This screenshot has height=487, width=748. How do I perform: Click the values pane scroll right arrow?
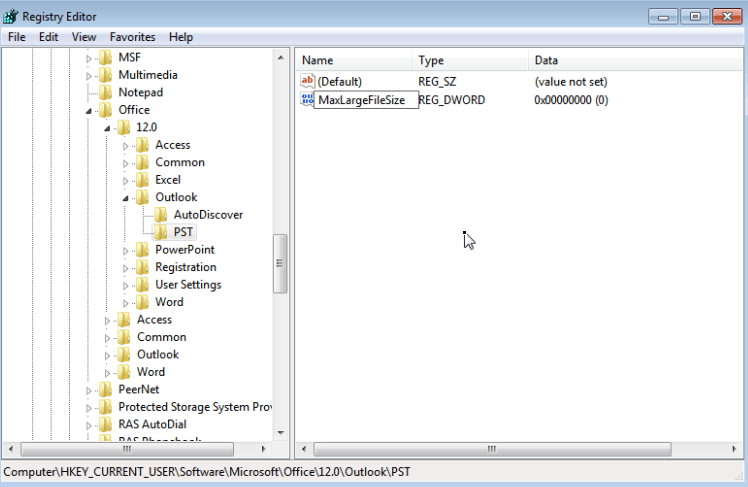734,449
